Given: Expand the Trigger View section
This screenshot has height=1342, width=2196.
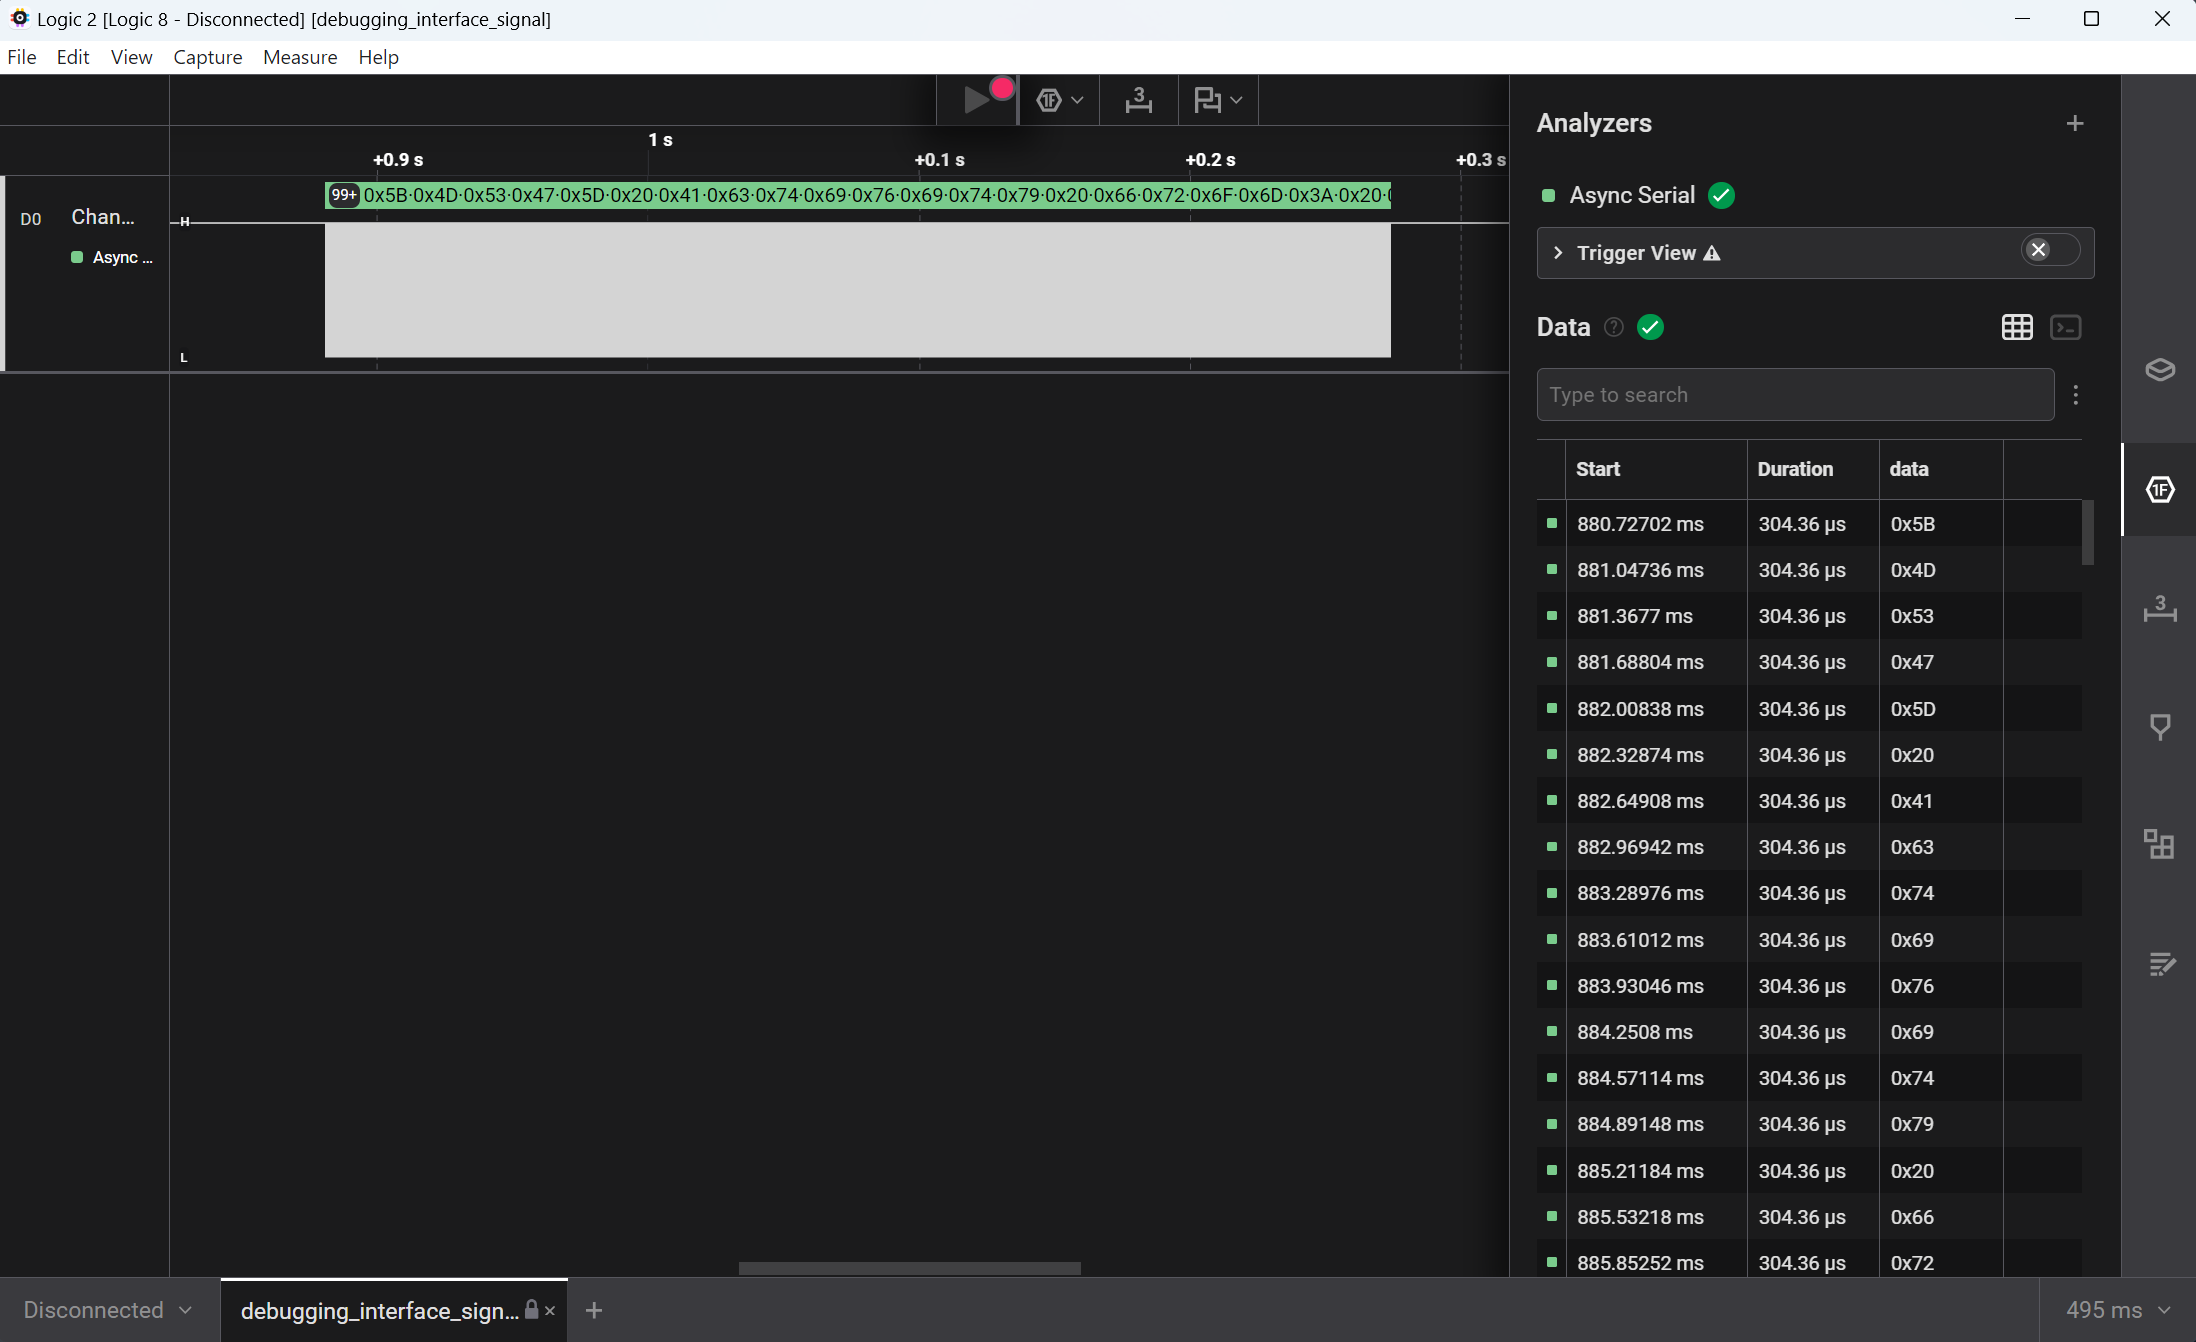Looking at the screenshot, I should pos(1558,253).
